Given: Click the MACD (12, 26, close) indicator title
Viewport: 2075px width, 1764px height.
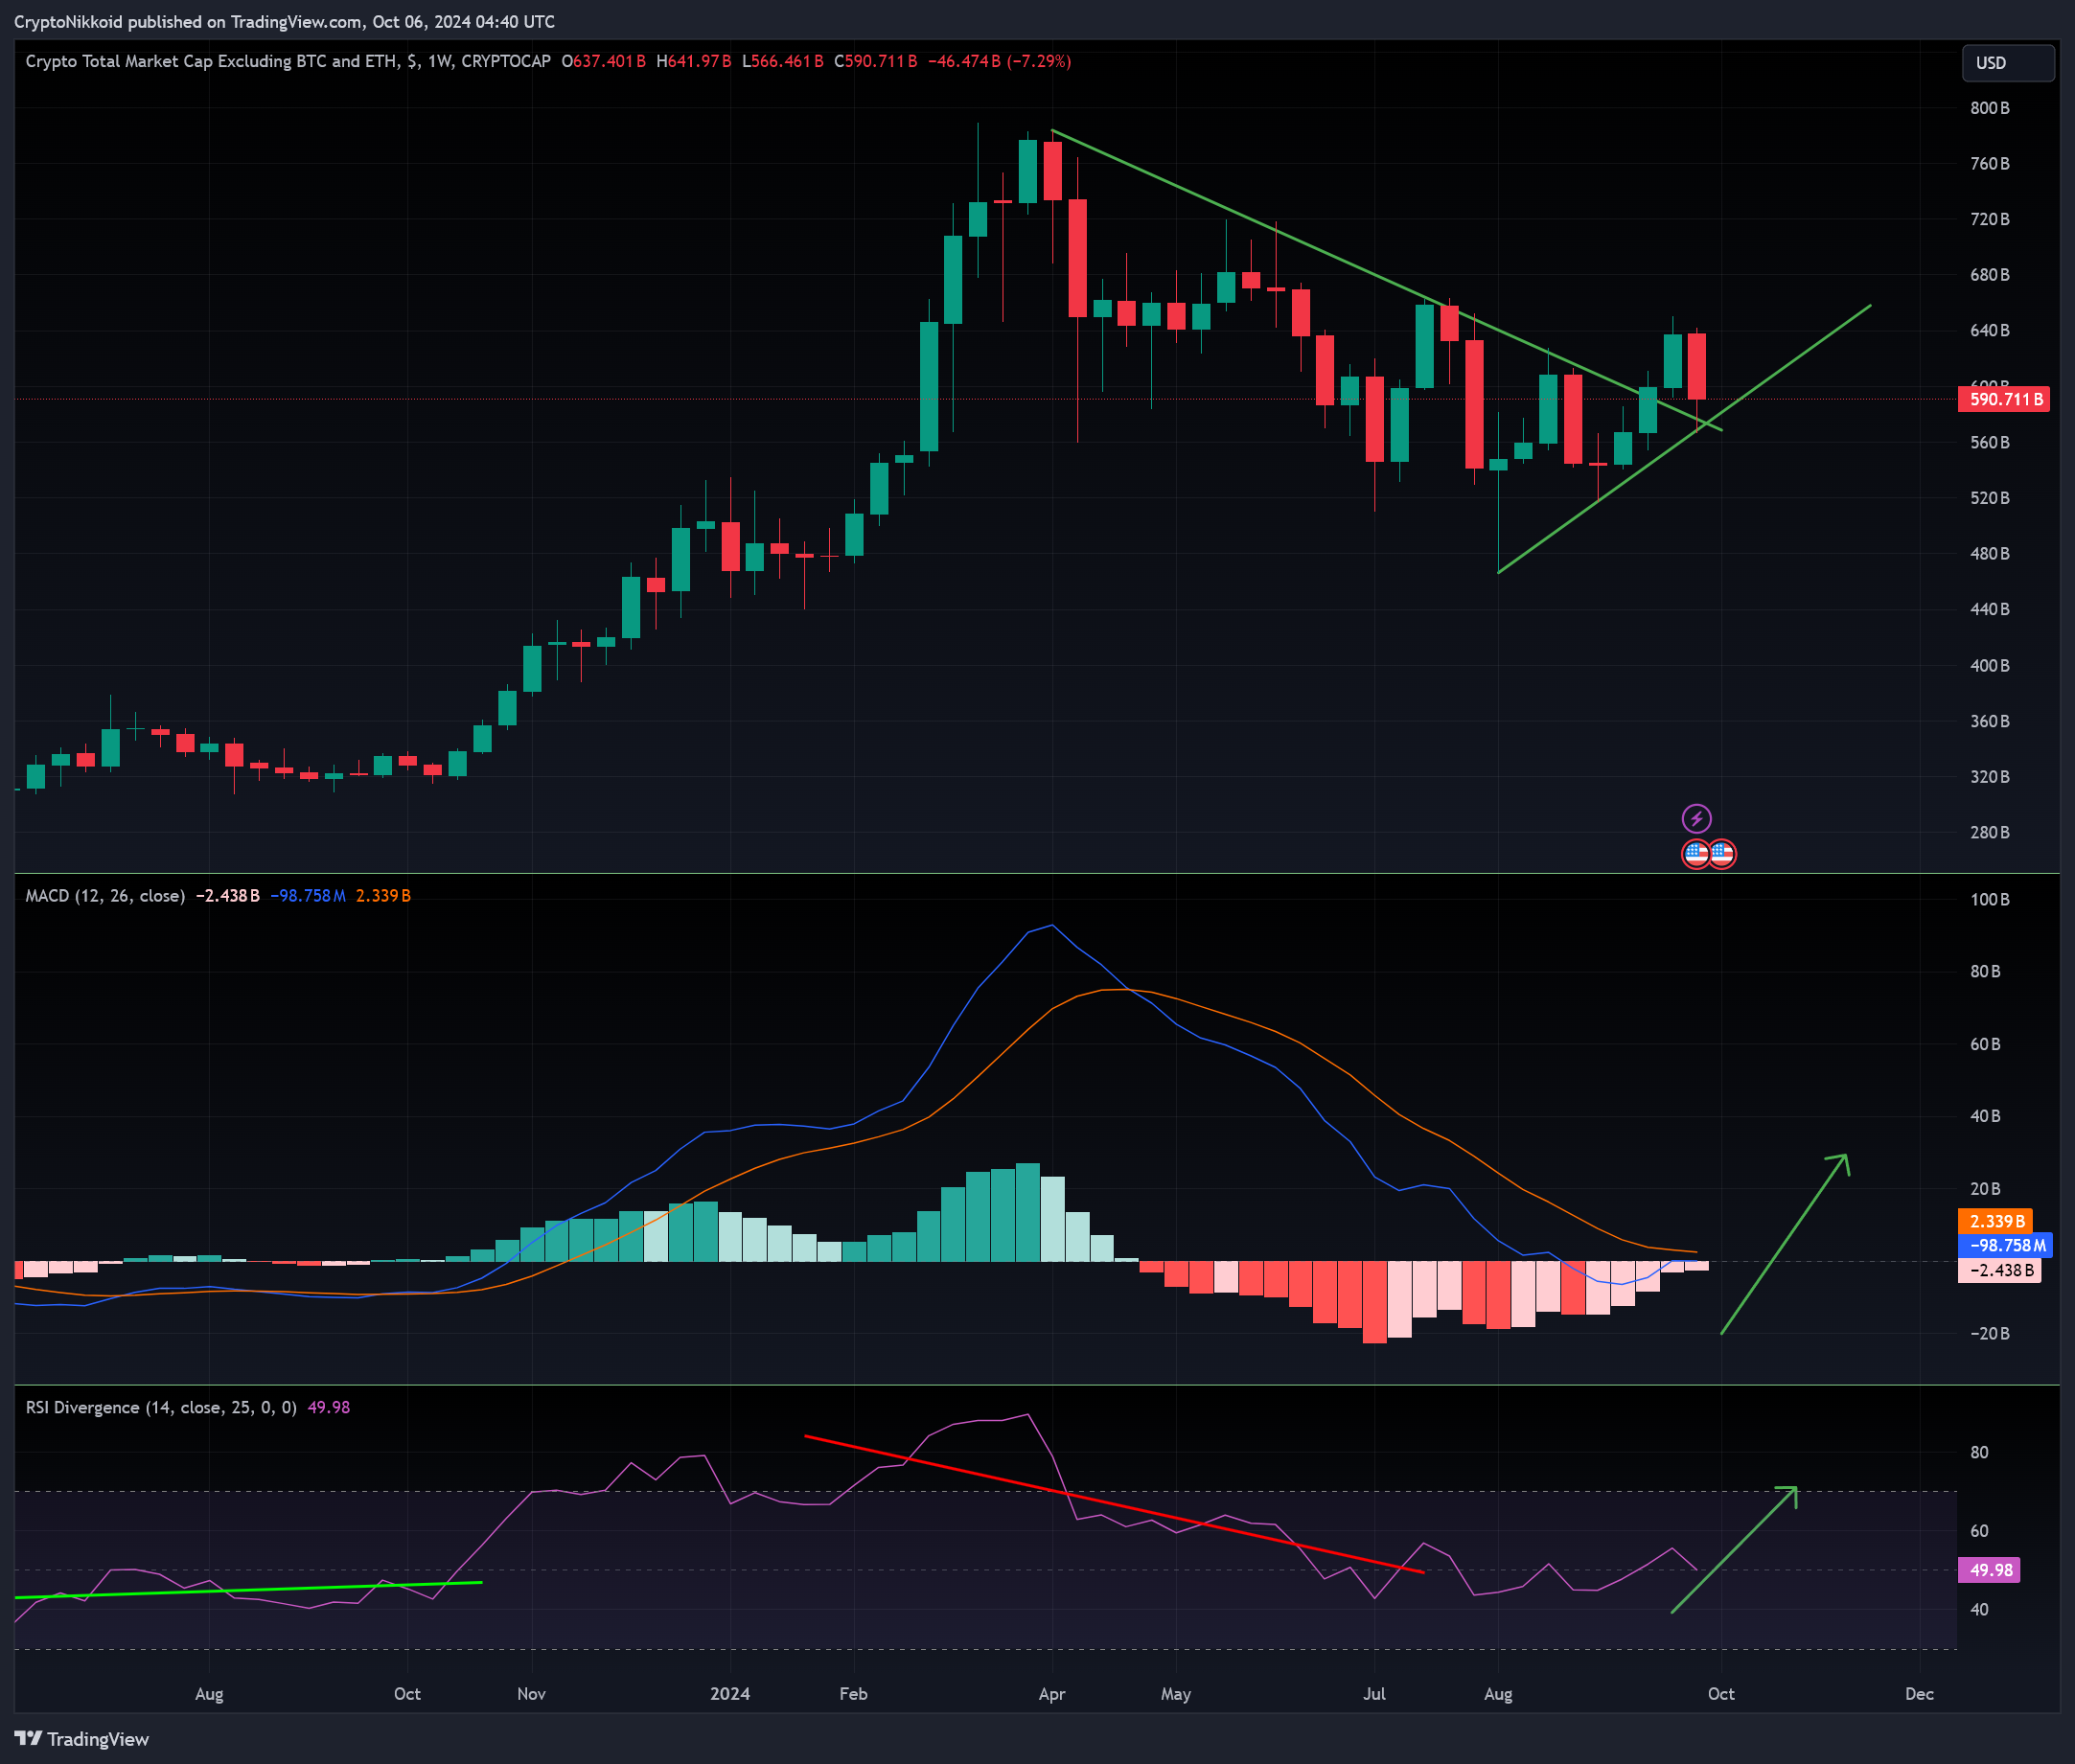Looking at the screenshot, I should (105, 895).
